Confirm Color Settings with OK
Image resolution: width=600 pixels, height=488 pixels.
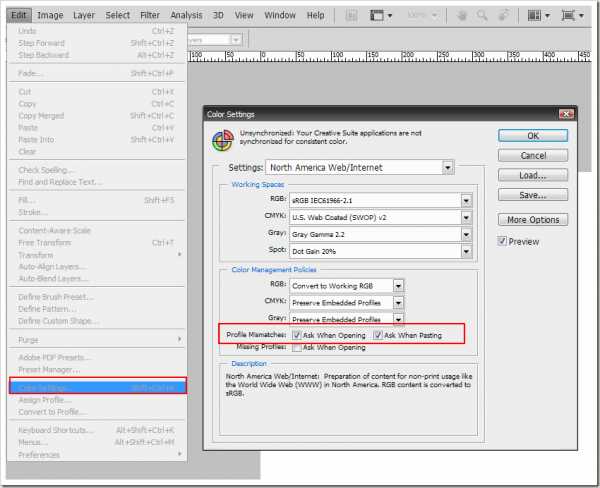point(532,136)
